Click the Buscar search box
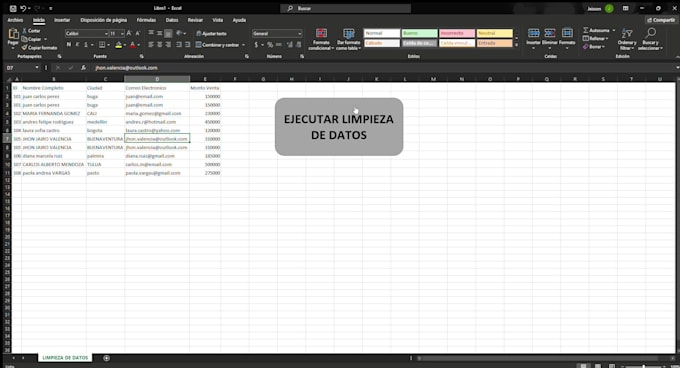The image size is (680, 368). point(346,8)
